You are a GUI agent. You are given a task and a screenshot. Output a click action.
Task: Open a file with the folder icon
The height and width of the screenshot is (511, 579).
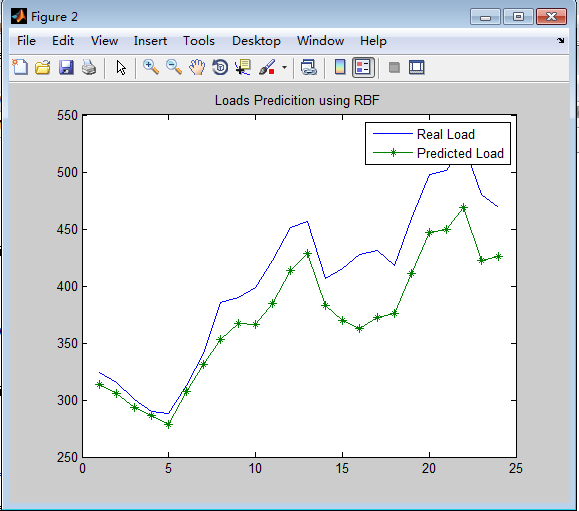[43, 68]
